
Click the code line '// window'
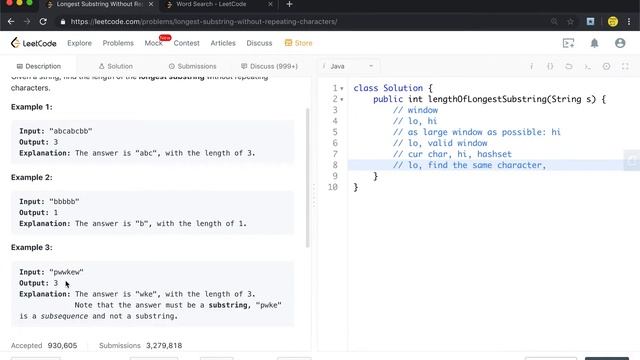tap(416, 110)
